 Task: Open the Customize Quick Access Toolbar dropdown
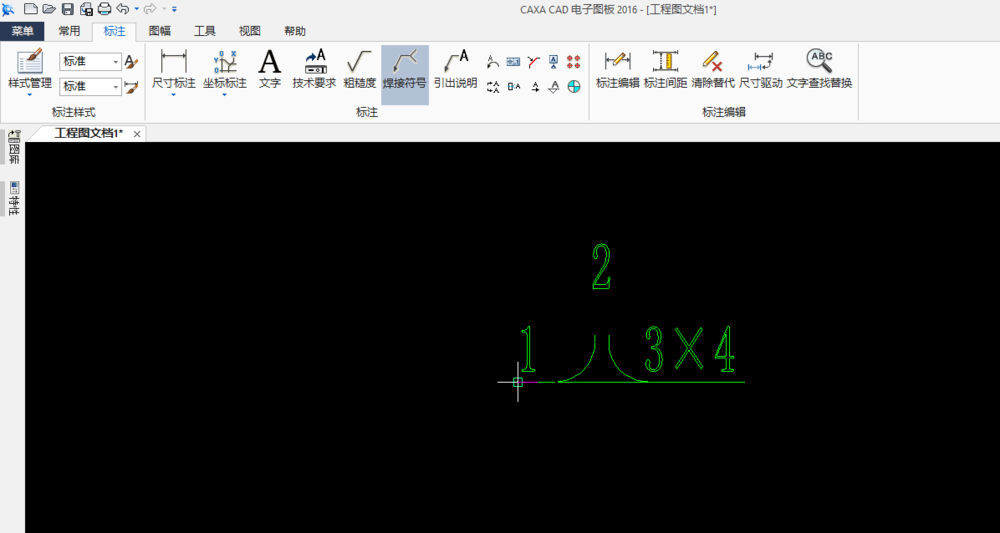(175, 9)
